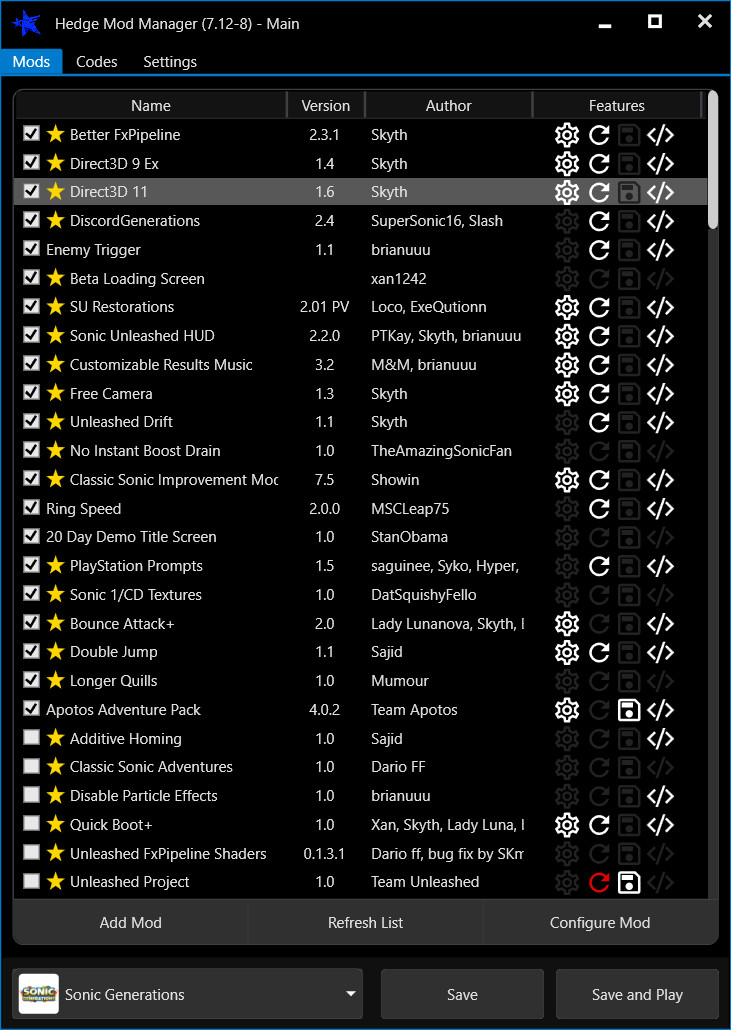
Task: Click favorite star for Additive Homing
Action: coord(56,739)
